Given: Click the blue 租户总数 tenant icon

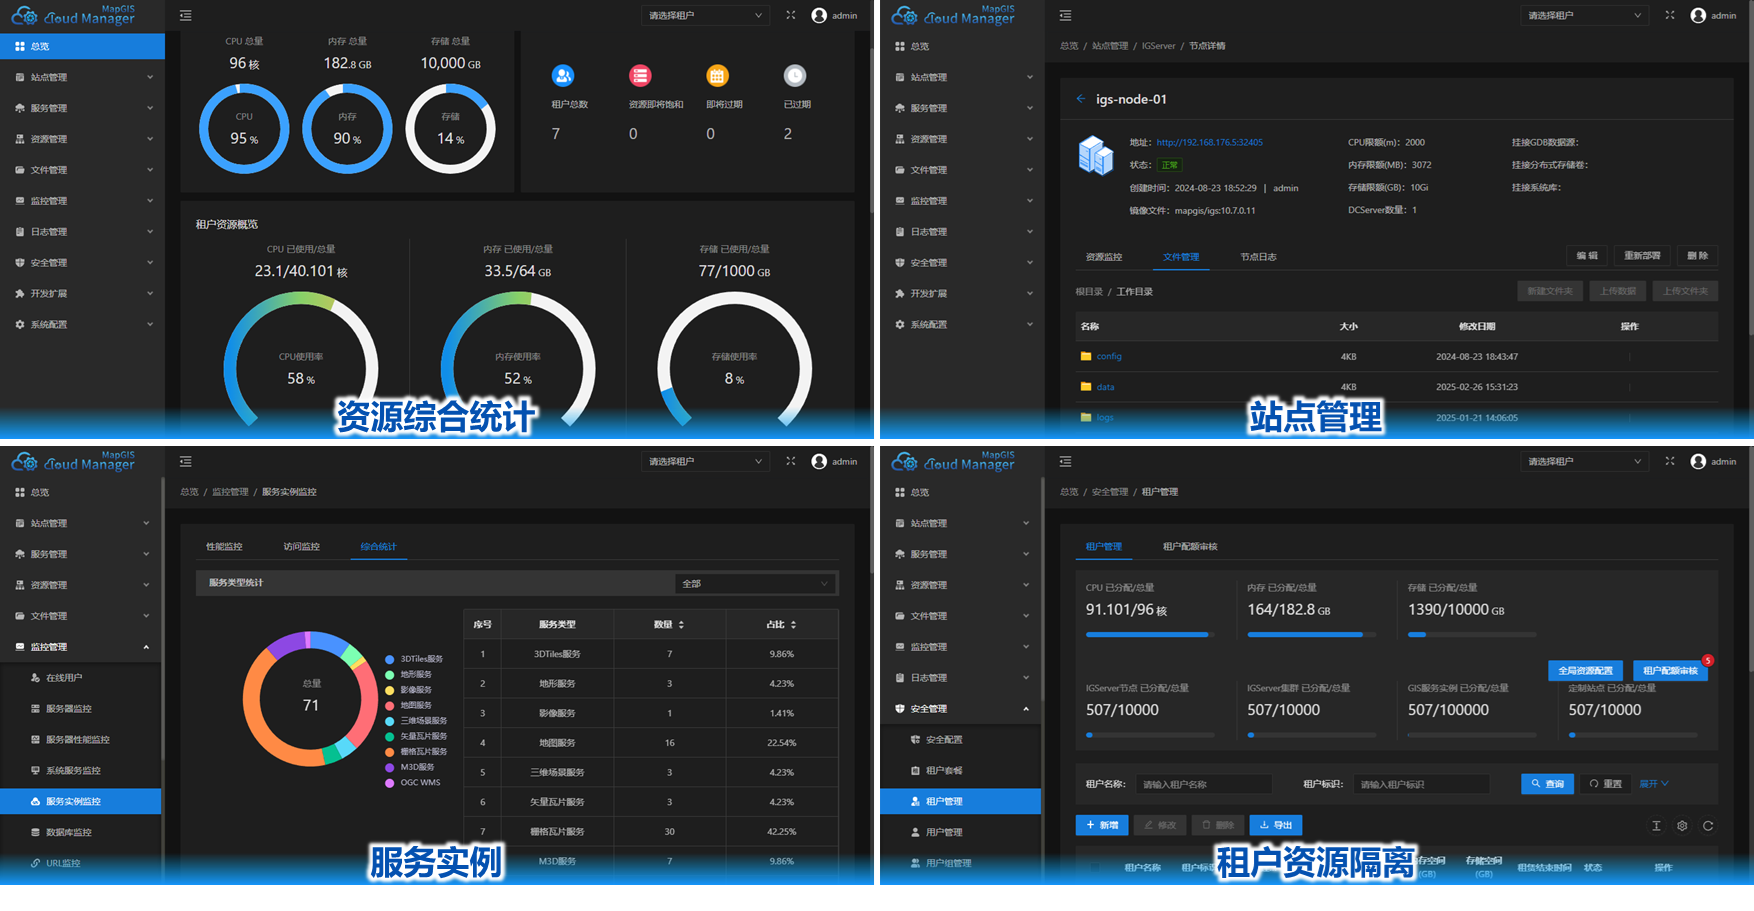Looking at the screenshot, I should coord(563,76).
